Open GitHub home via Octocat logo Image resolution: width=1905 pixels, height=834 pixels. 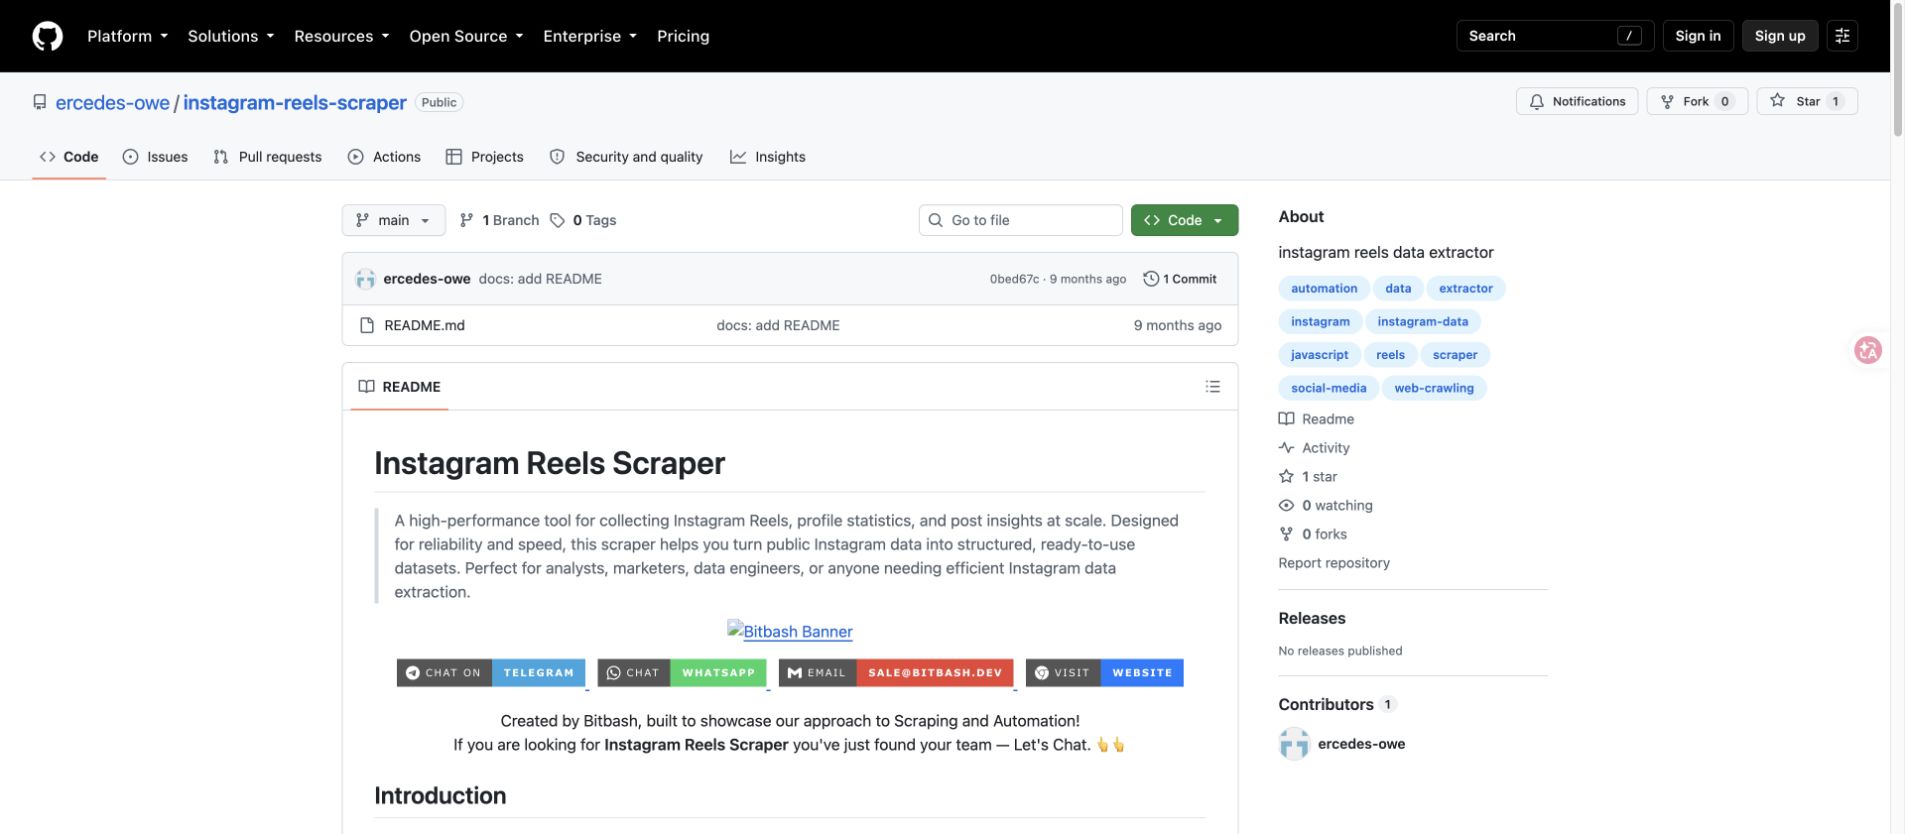[x=47, y=36]
